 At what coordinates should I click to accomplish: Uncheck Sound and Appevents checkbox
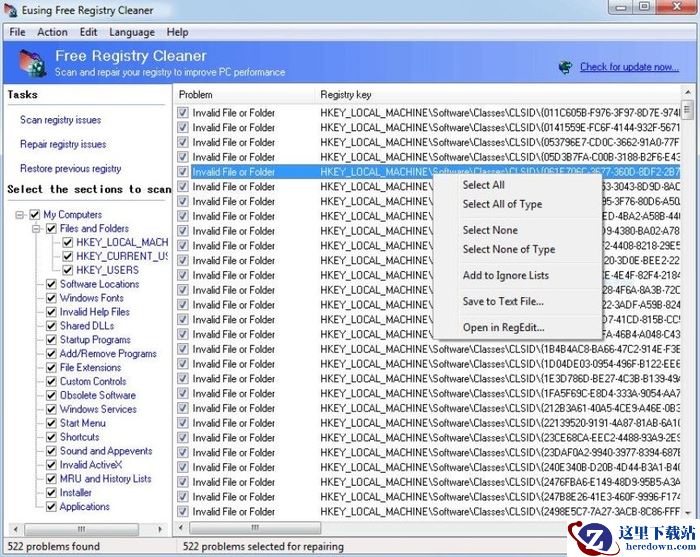pos(51,451)
